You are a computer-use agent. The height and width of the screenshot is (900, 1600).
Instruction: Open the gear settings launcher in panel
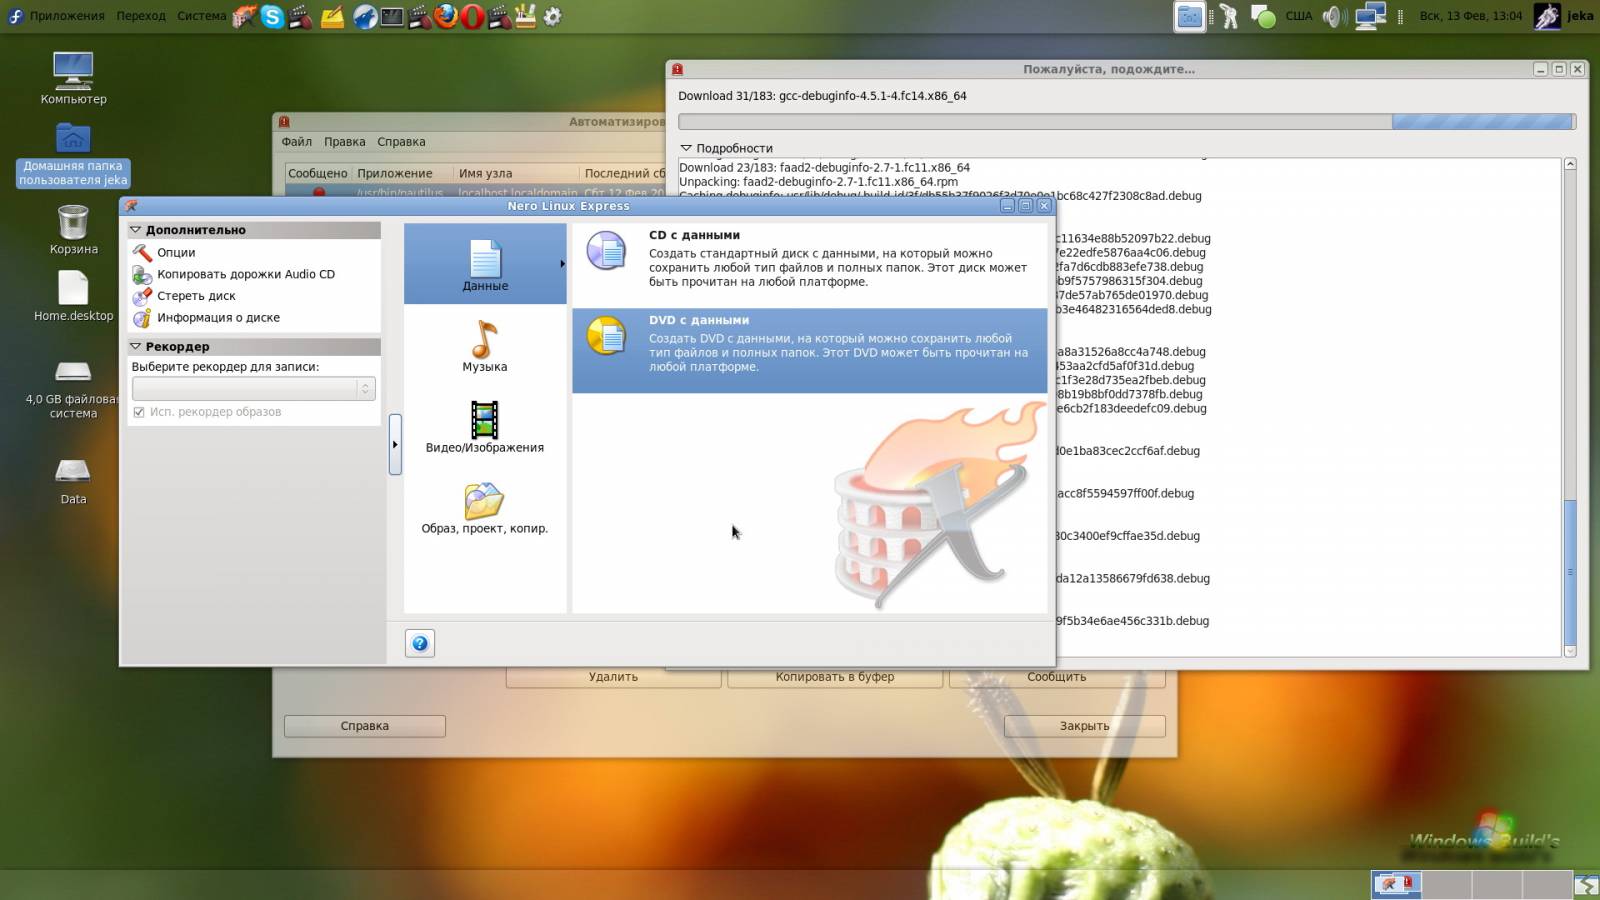tap(552, 16)
